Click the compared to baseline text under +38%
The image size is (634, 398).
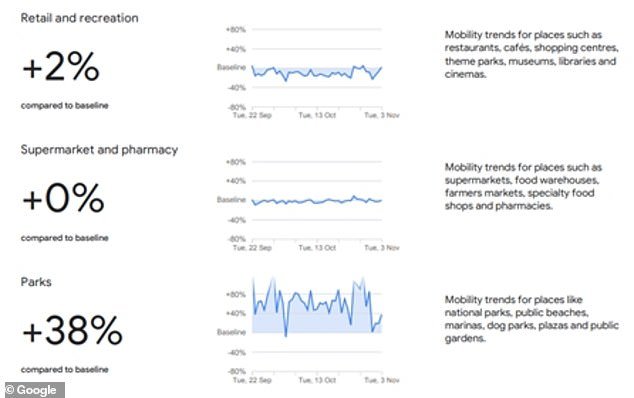(65, 370)
